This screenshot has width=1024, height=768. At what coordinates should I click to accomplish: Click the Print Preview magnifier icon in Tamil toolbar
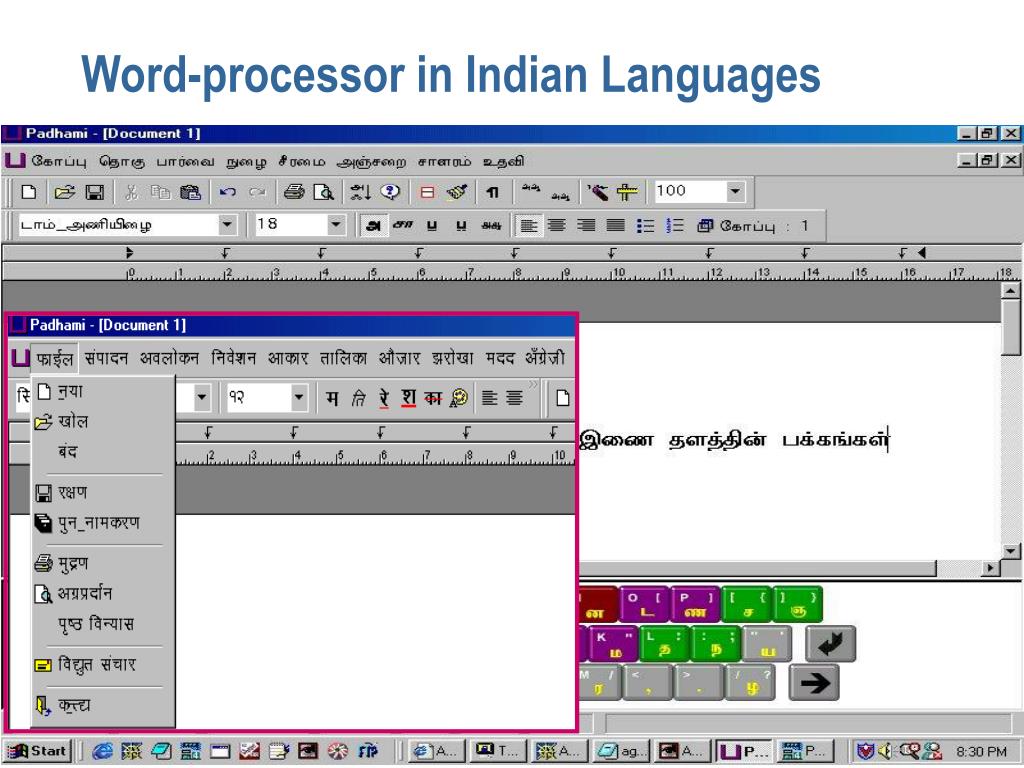324,192
